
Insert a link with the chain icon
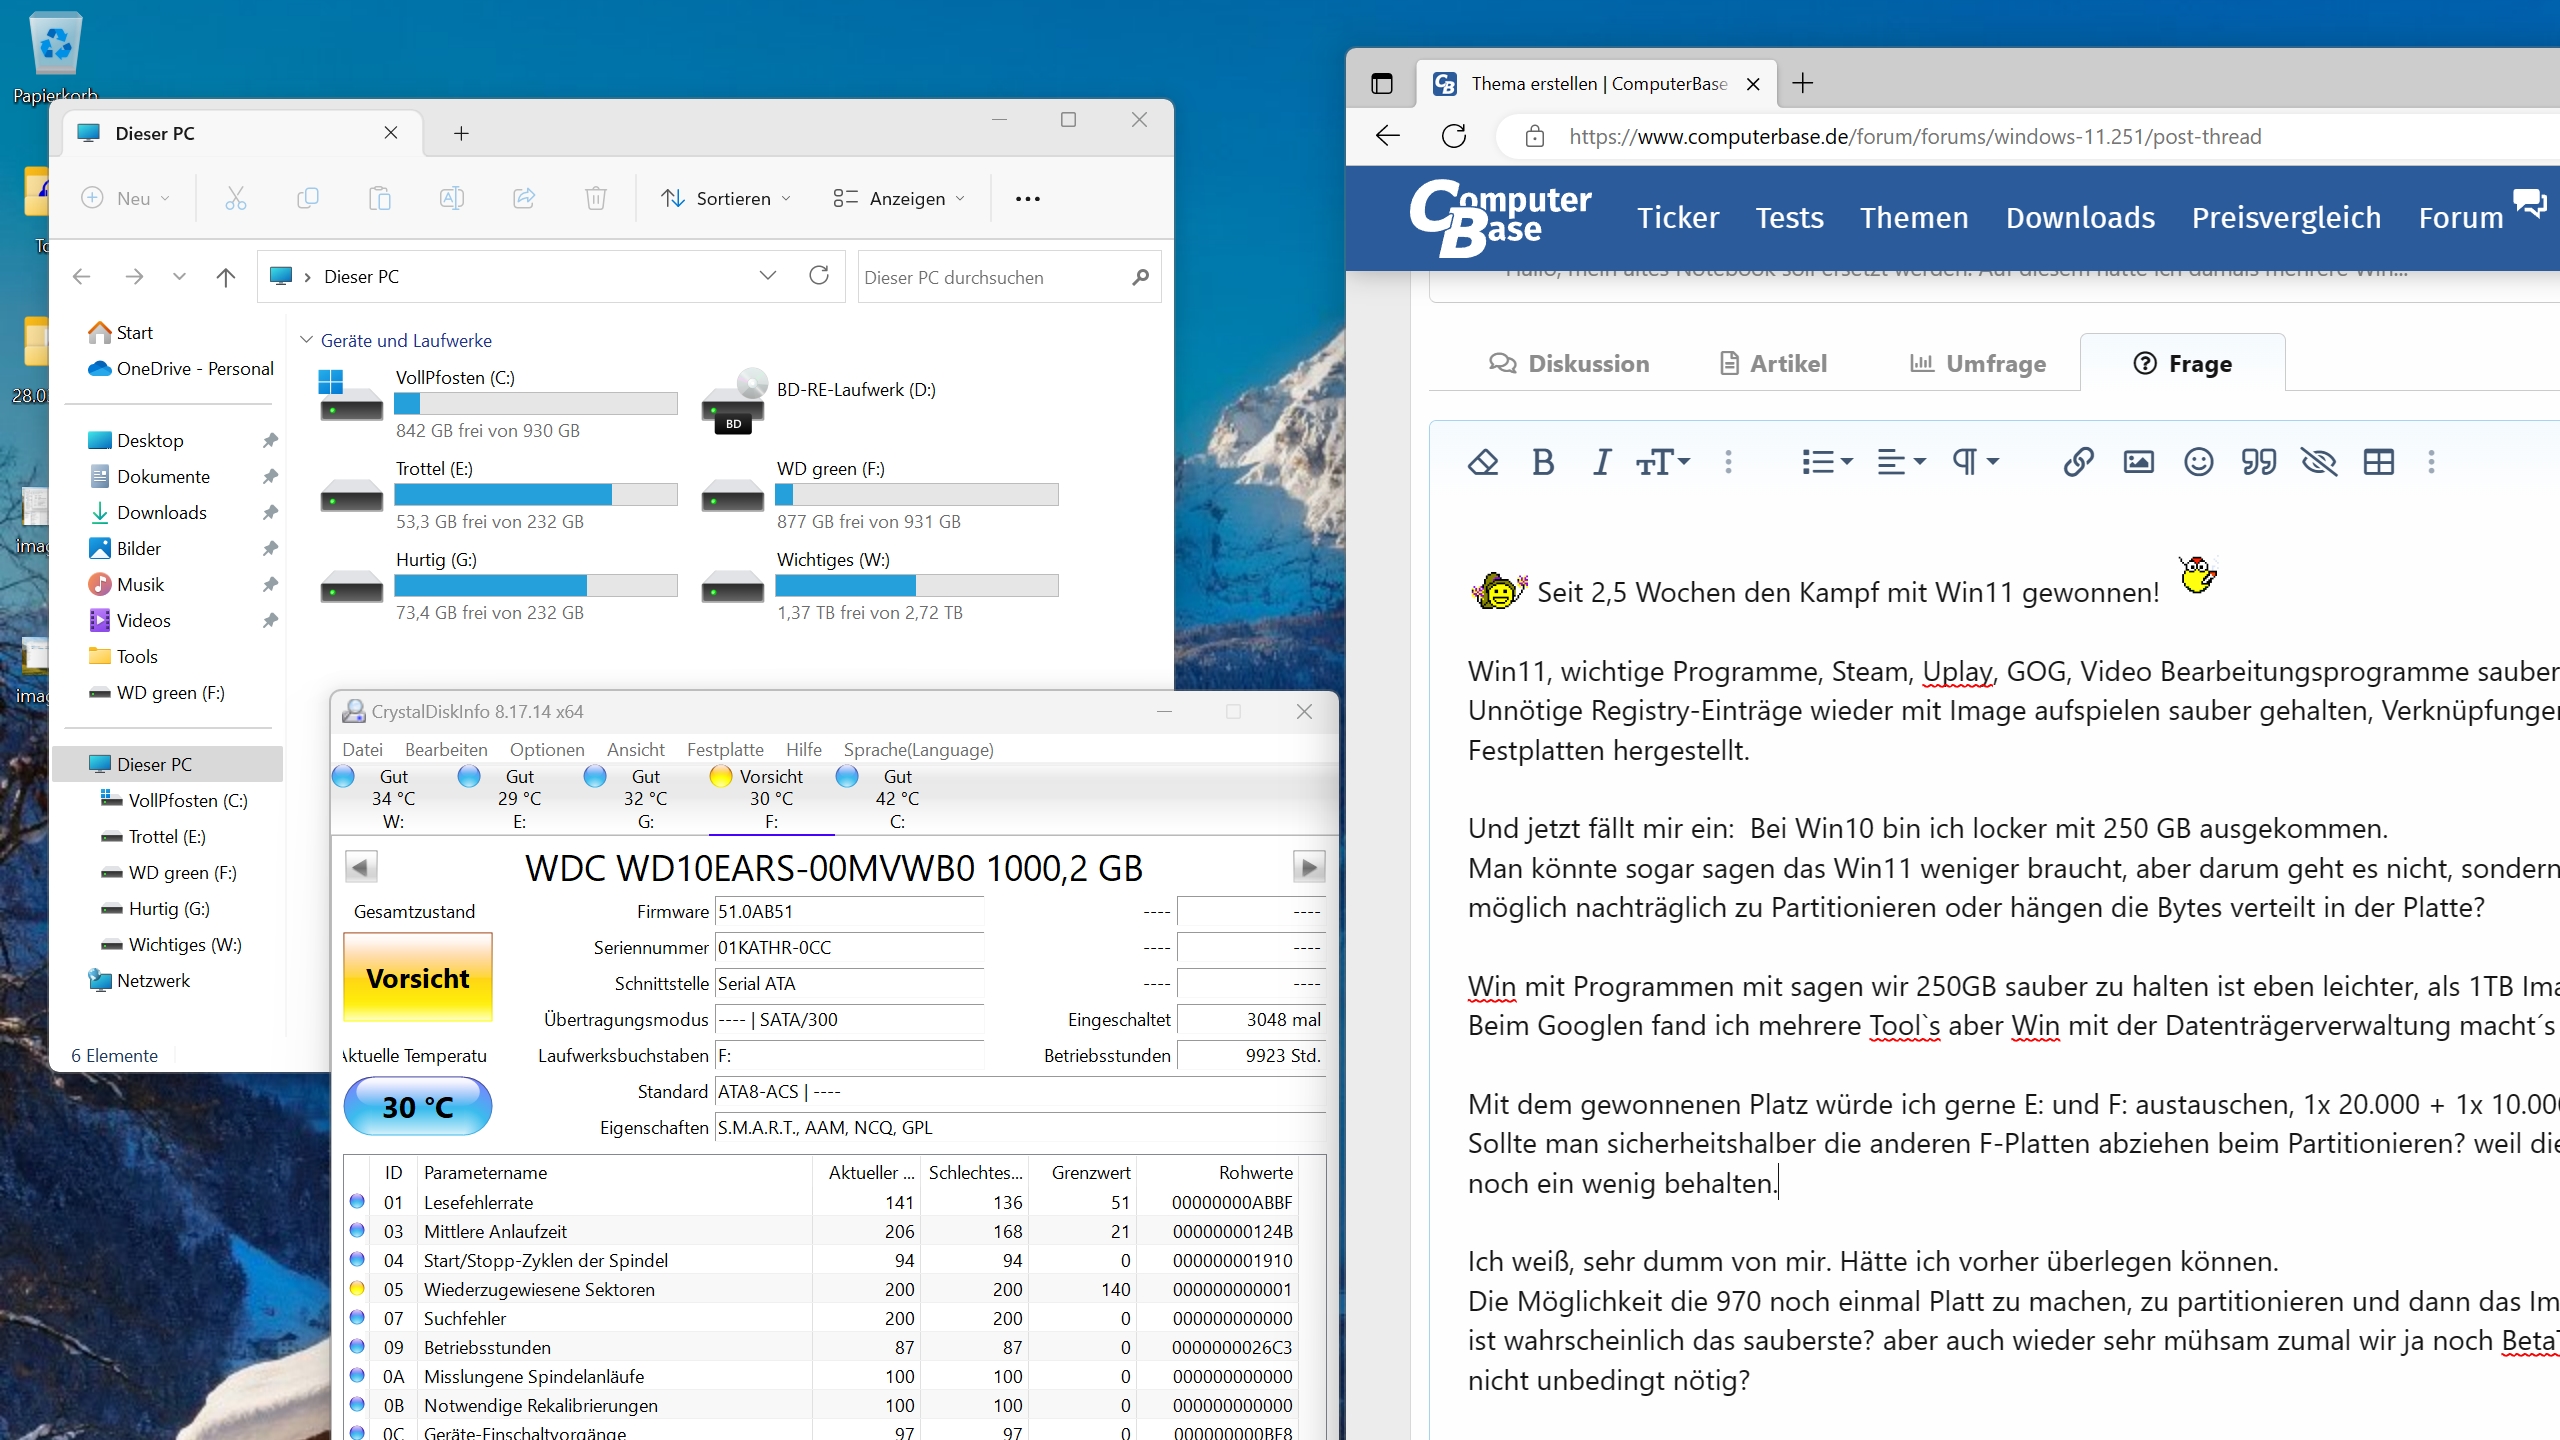point(2078,462)
